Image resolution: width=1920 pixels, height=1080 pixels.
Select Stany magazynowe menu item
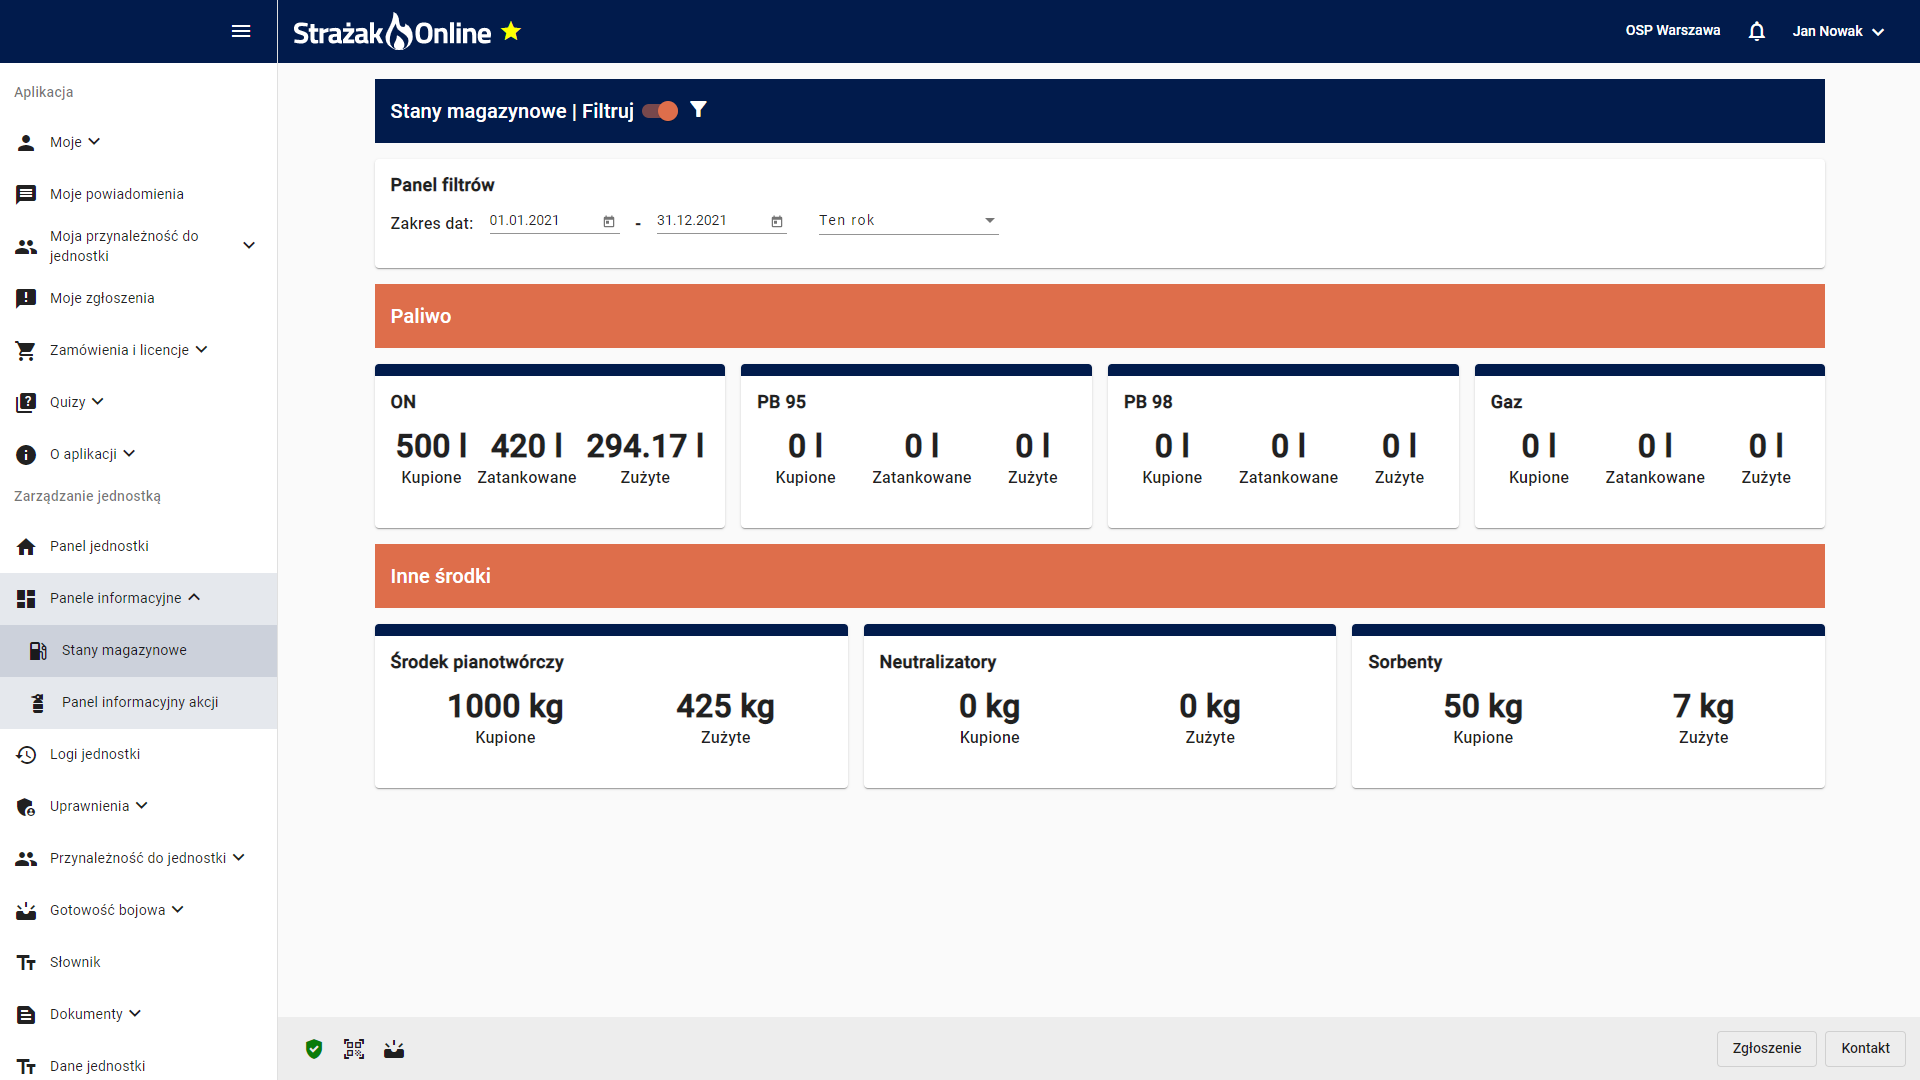point(138,650)
